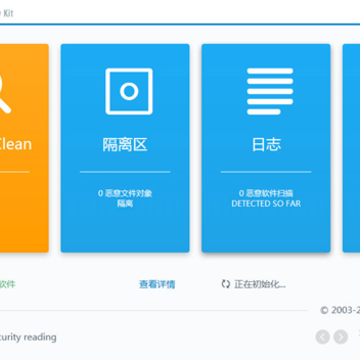360x360 pixels.
Task: Click the magnifying glass scan icon
Action: 4,94
